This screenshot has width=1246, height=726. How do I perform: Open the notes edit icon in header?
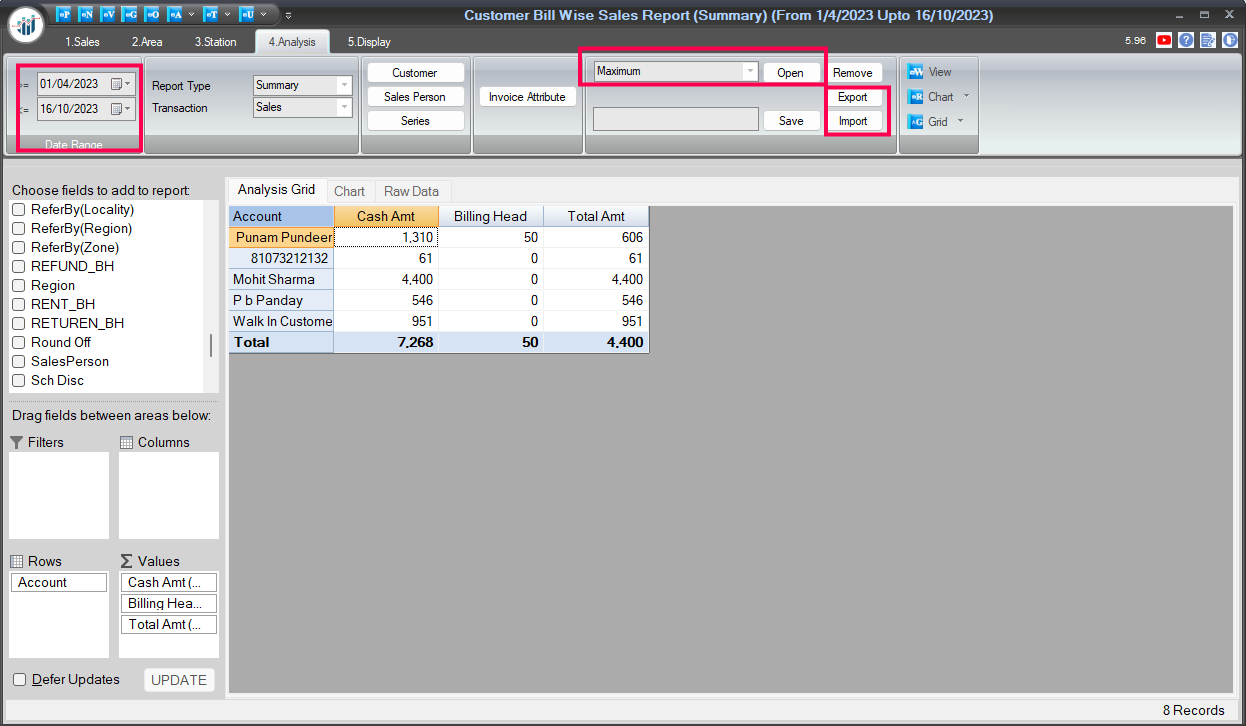[x=1208, y=41]
